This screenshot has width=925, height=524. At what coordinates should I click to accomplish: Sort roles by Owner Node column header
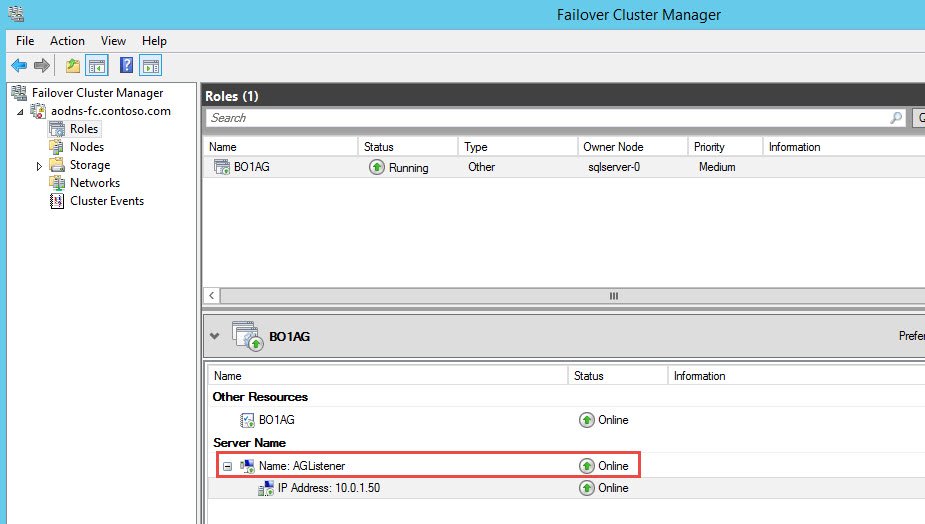632,147
